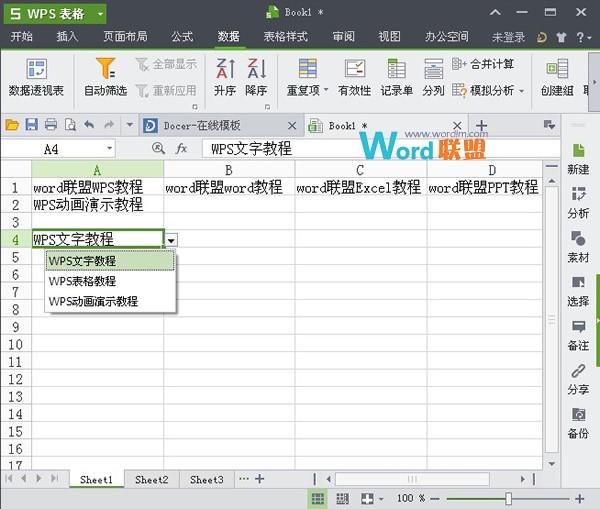Select column C header
The image size is (600, 509).
(360, 170)
